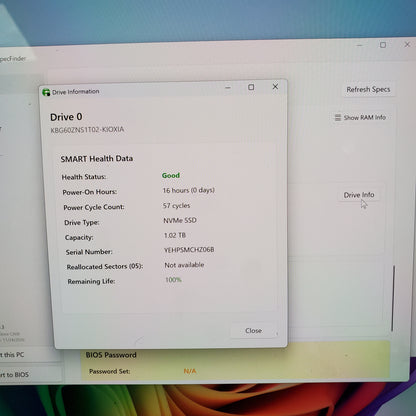
Task: Click the Reallocated Sectors (05) label
Action: click(x=105, y=267)
